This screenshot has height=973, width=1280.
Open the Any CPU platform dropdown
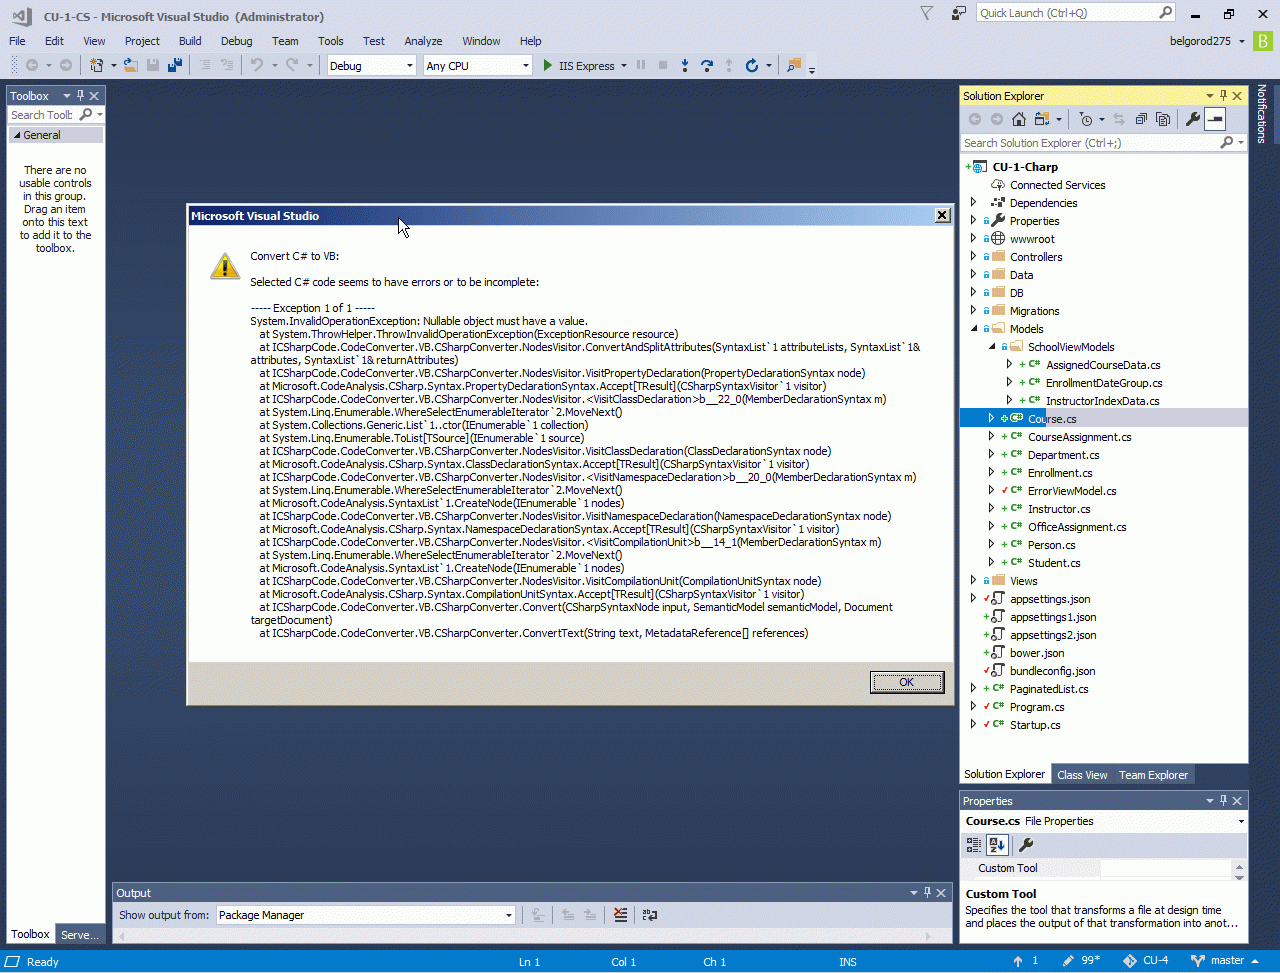[x=477, y=66]
